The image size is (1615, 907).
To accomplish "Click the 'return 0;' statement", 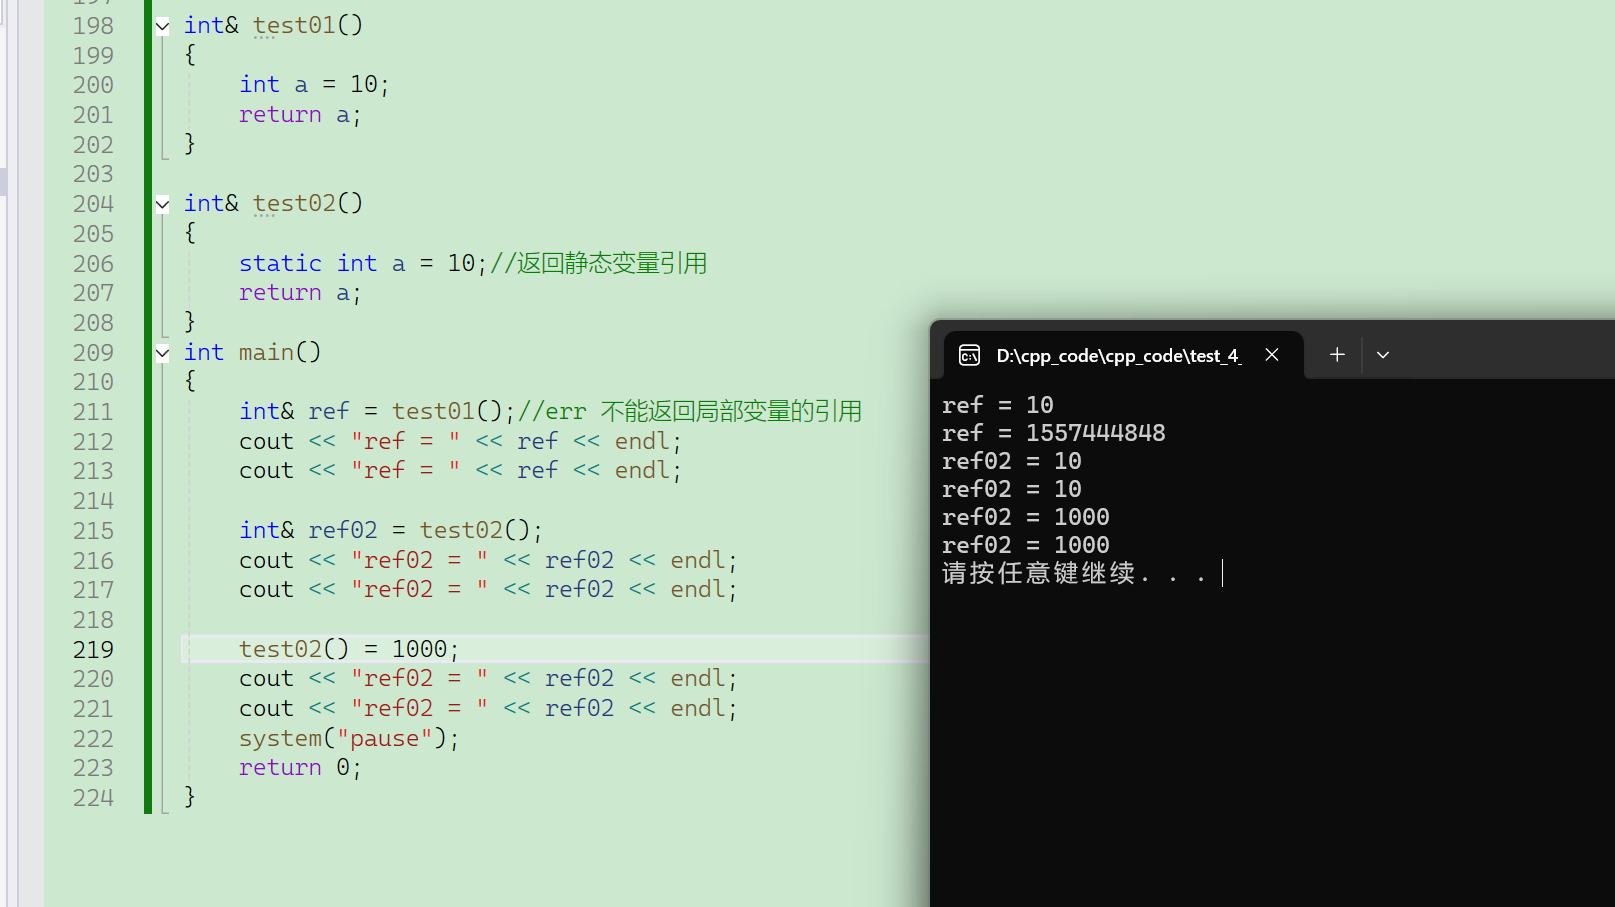I will coord(300,768).
